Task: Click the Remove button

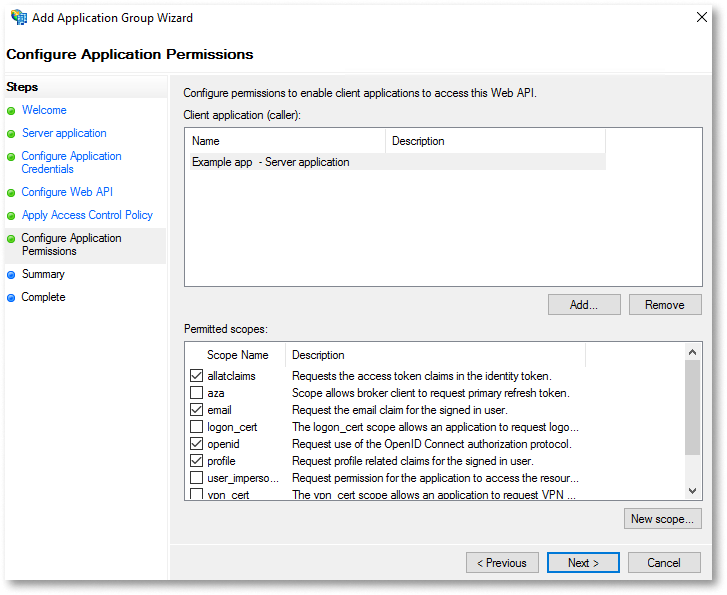Action: (665, 305)
